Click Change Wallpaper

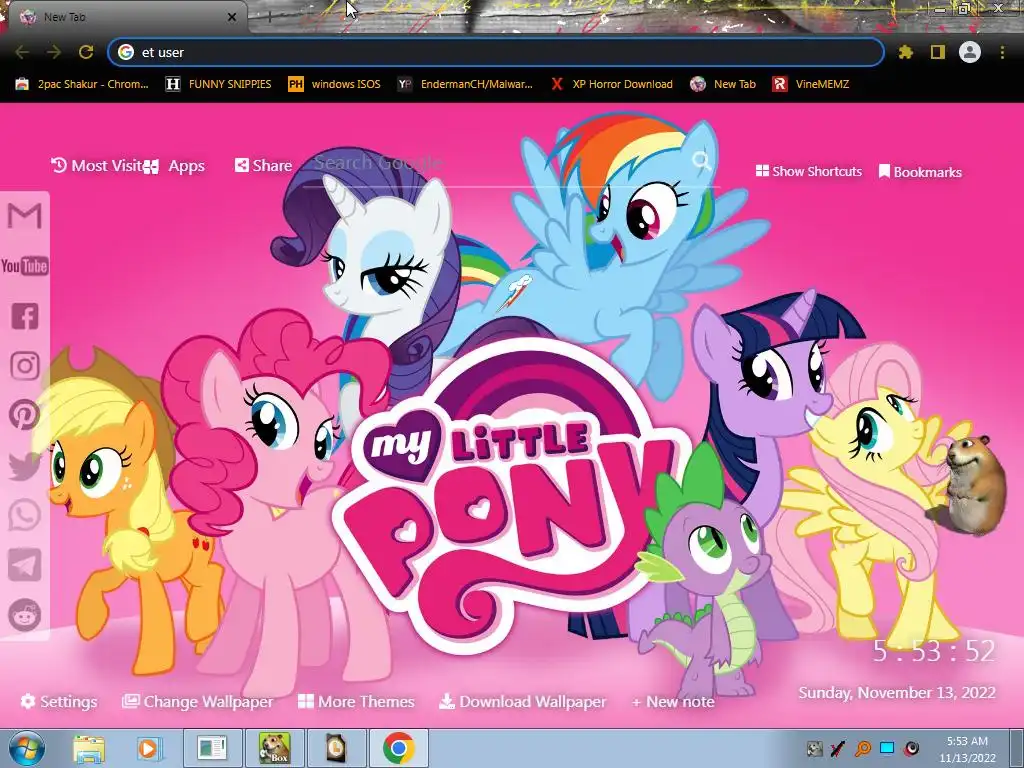tap(198, 701)
